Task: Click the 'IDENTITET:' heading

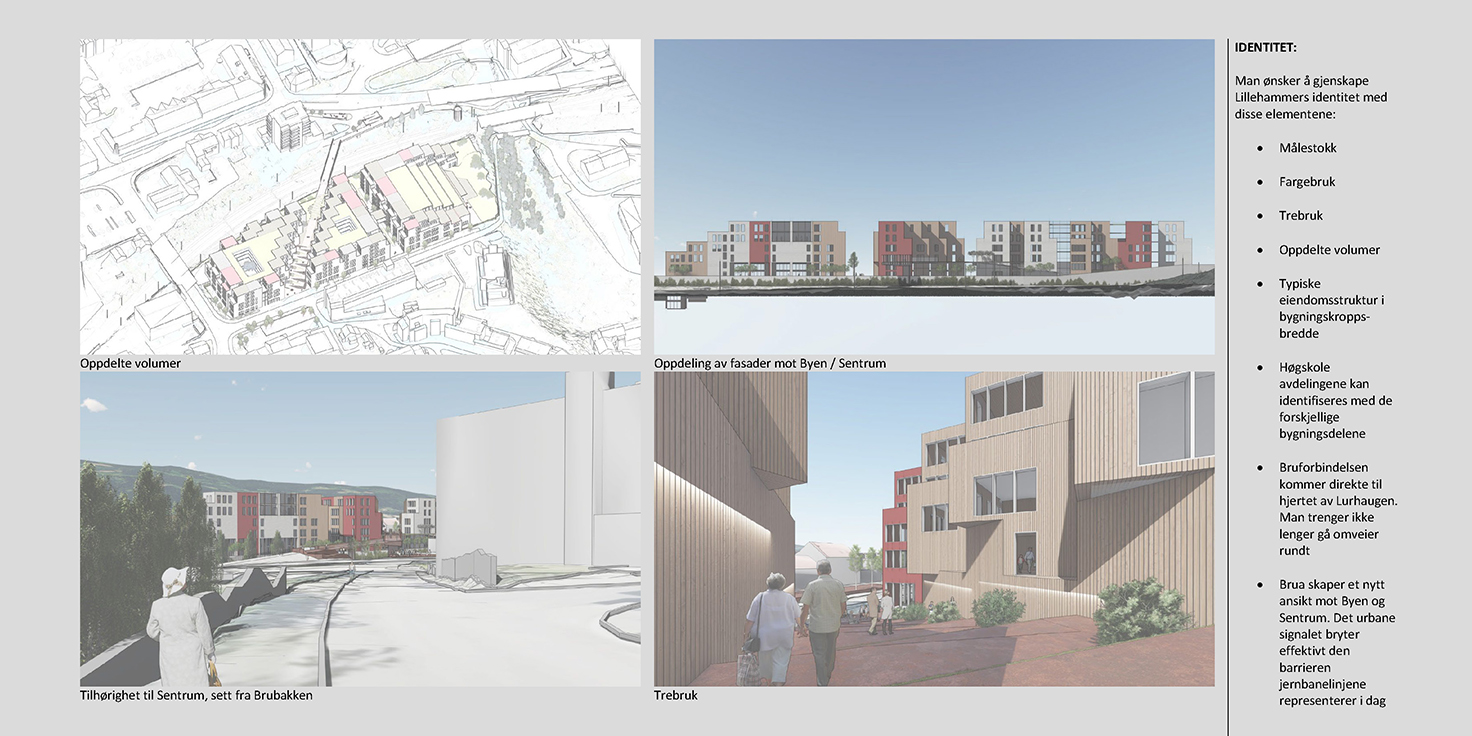Action: [x=1266, y=47]
